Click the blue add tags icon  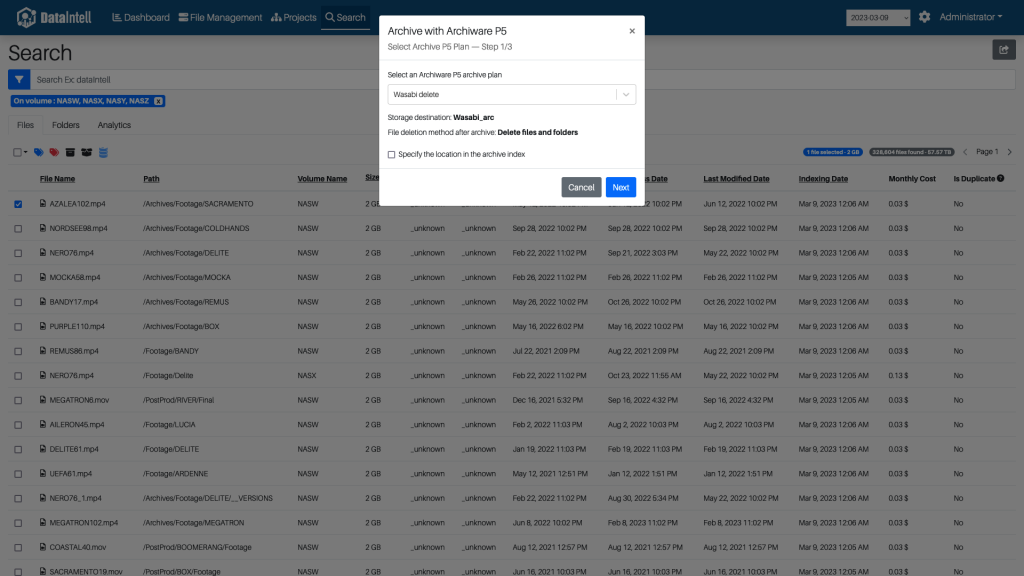tap(39, 152)
